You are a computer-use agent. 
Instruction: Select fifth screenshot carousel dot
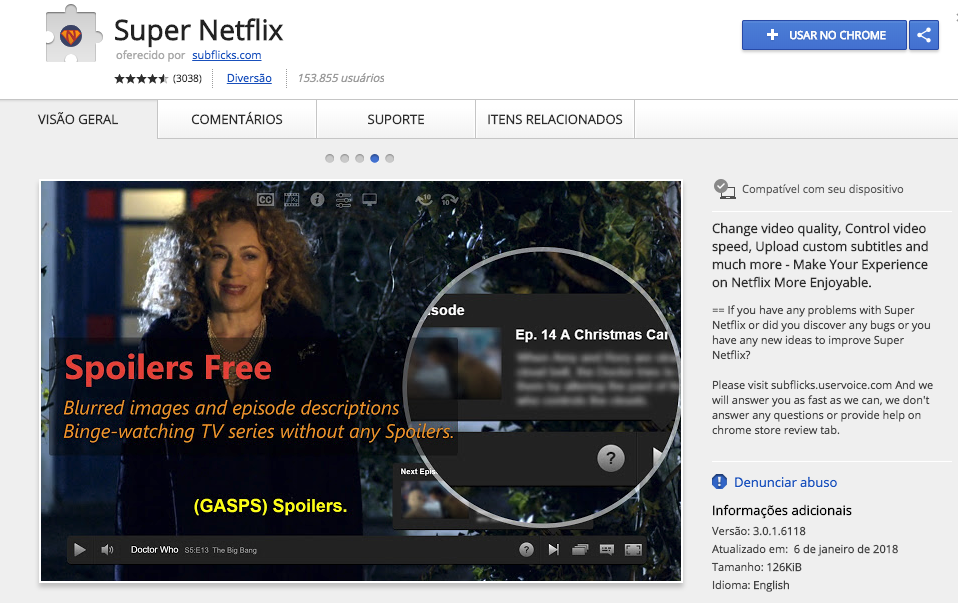click(x=390, y=158)
